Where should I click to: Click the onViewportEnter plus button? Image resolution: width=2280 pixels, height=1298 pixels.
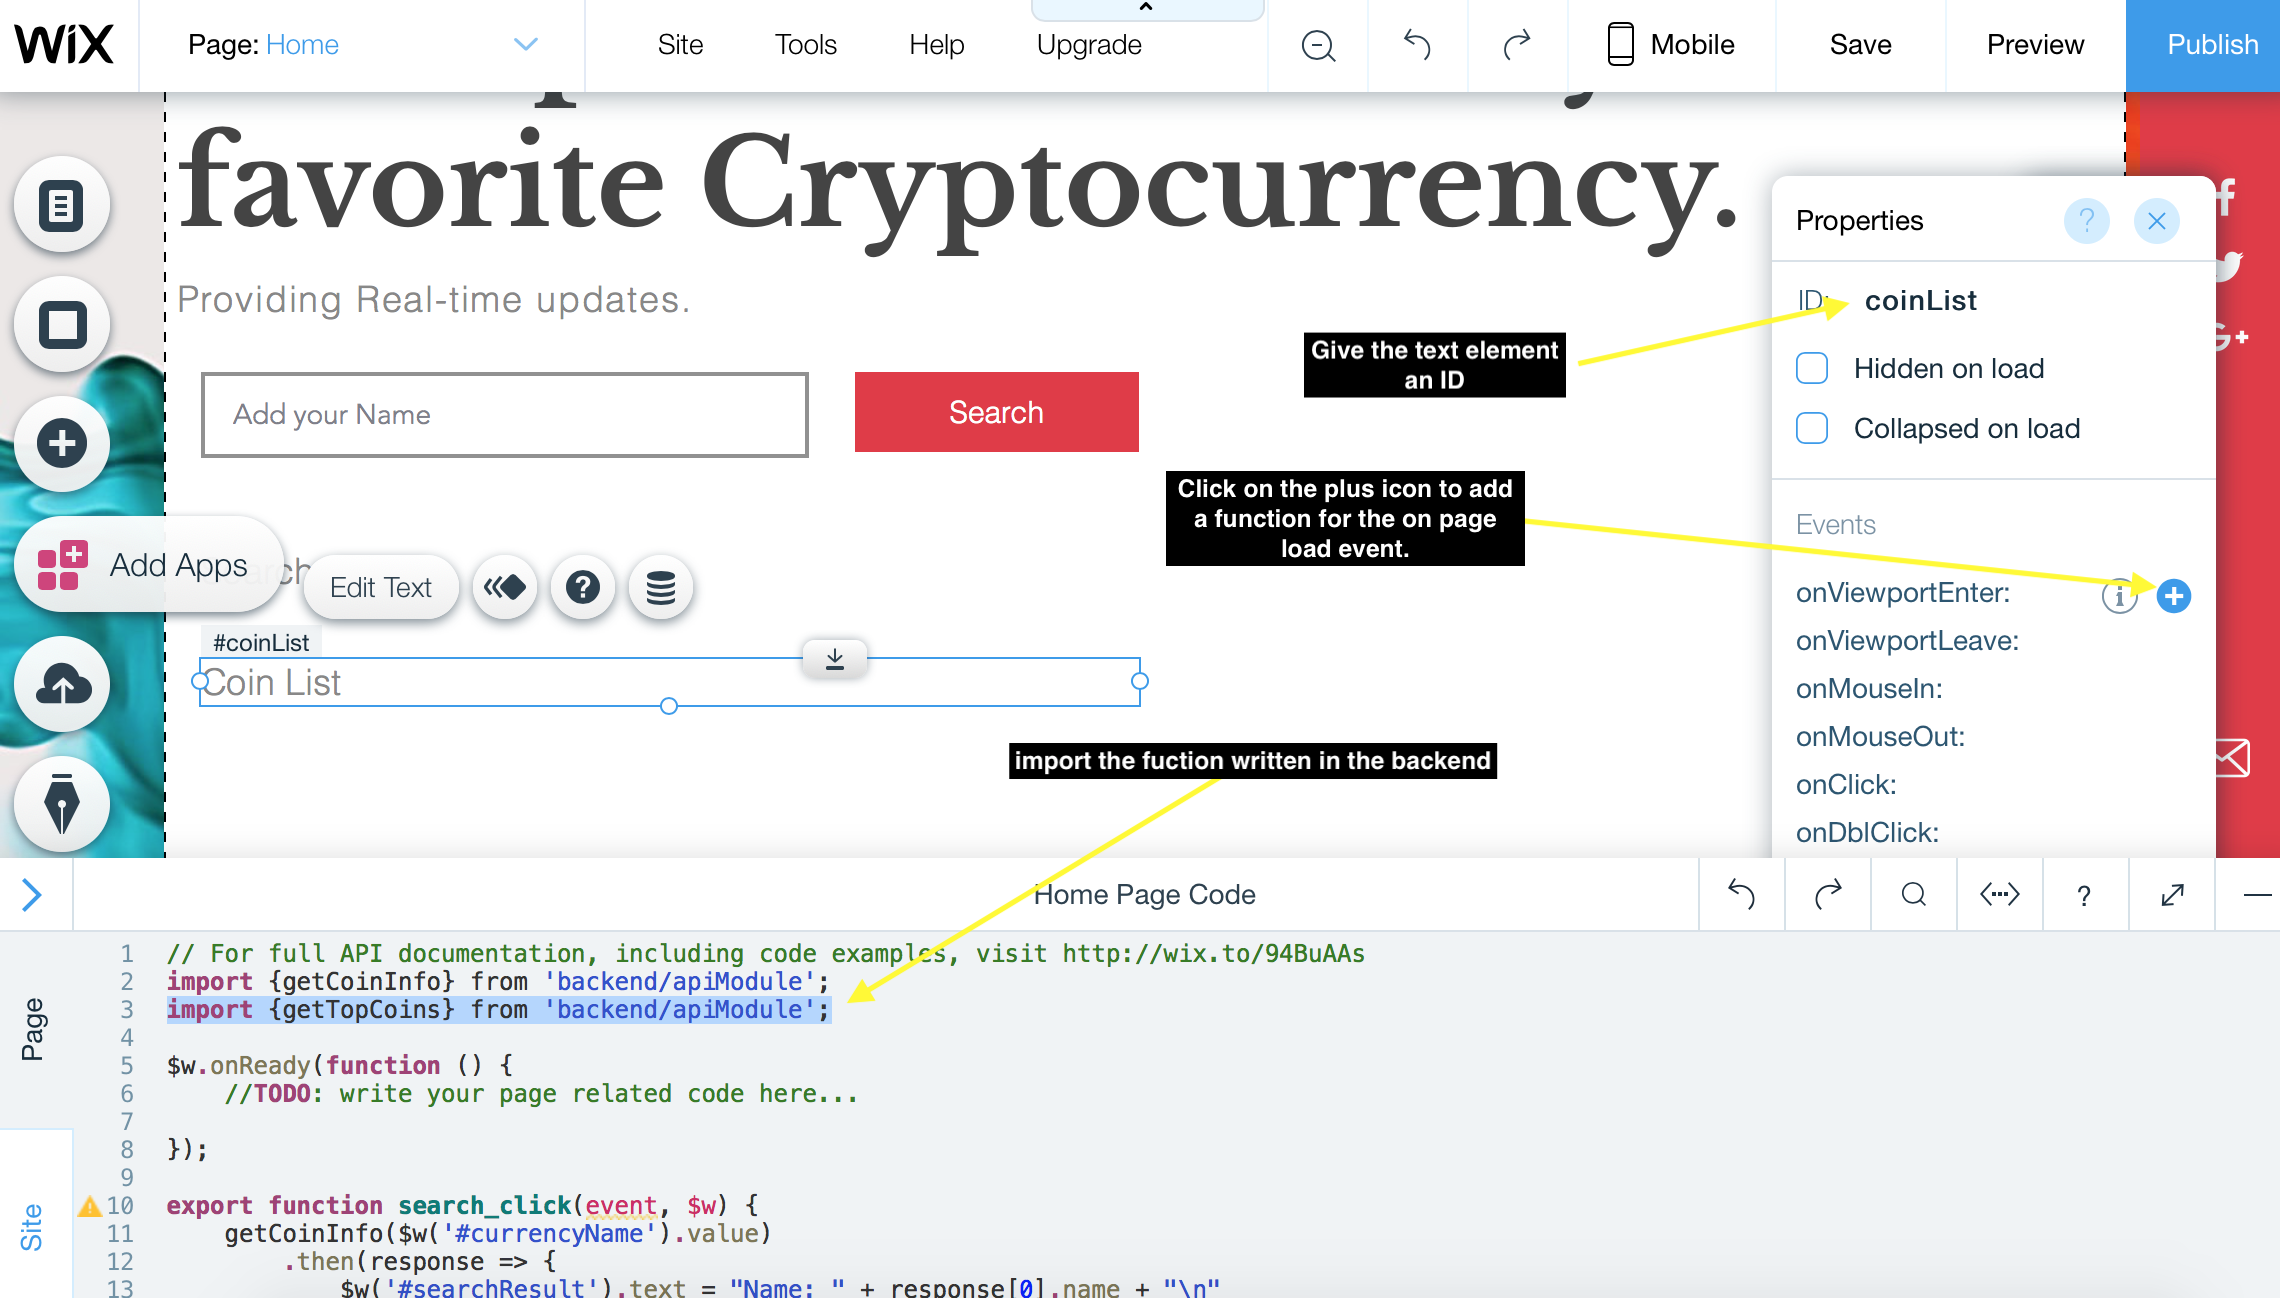[x=2174, y=595]
